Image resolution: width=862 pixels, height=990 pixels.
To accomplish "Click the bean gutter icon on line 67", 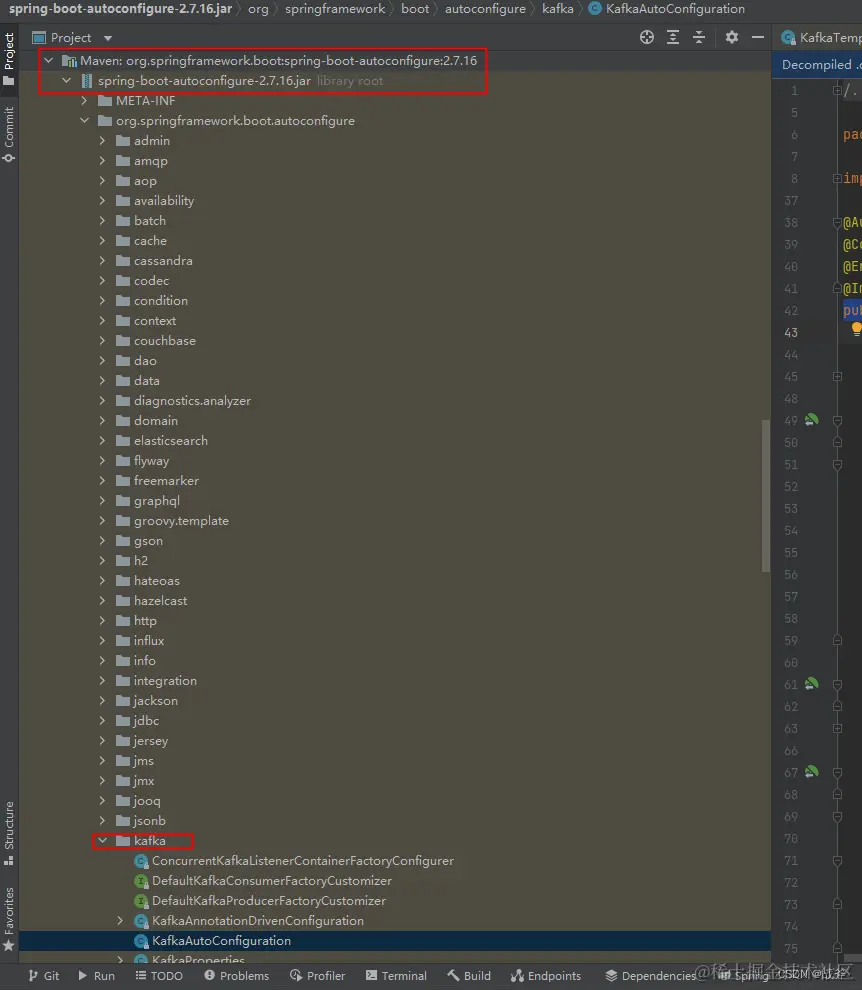I will [811, 772].
